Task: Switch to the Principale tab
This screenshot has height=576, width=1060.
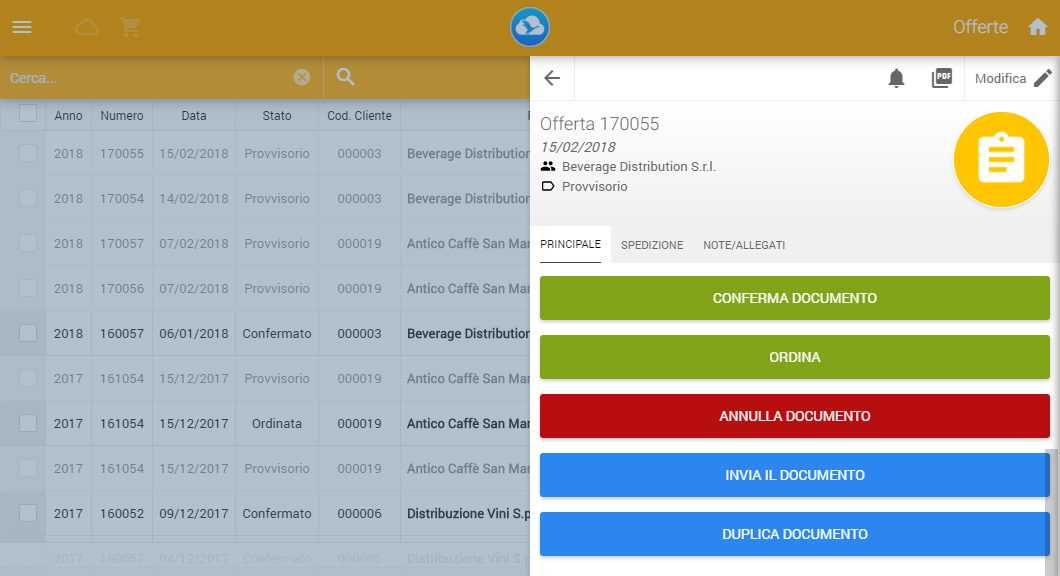Action: [x=571, y=244]
